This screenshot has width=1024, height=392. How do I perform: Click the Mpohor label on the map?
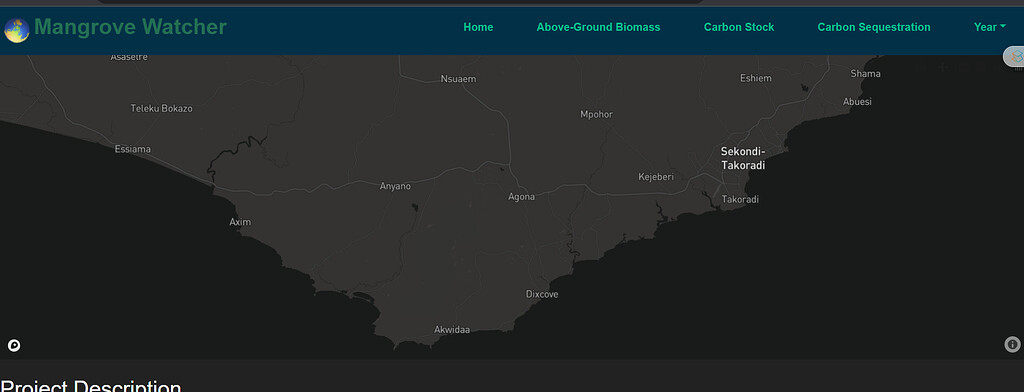(x=597, y=114)
